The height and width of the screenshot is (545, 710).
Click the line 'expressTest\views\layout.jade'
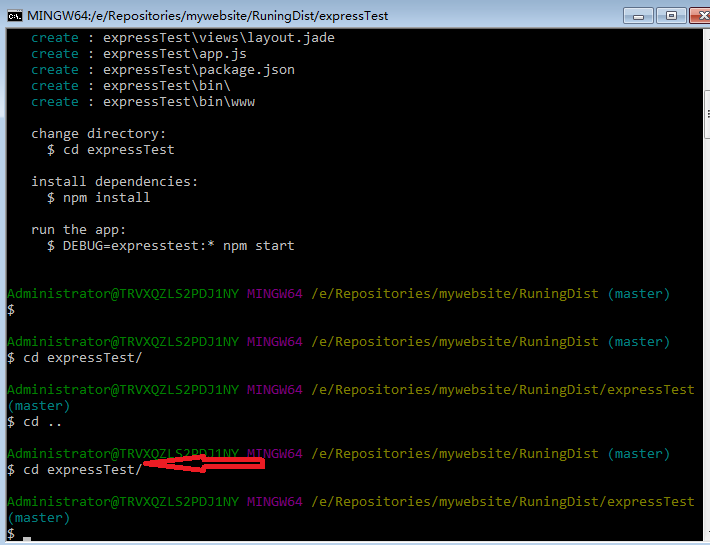[x=219, y=38]
